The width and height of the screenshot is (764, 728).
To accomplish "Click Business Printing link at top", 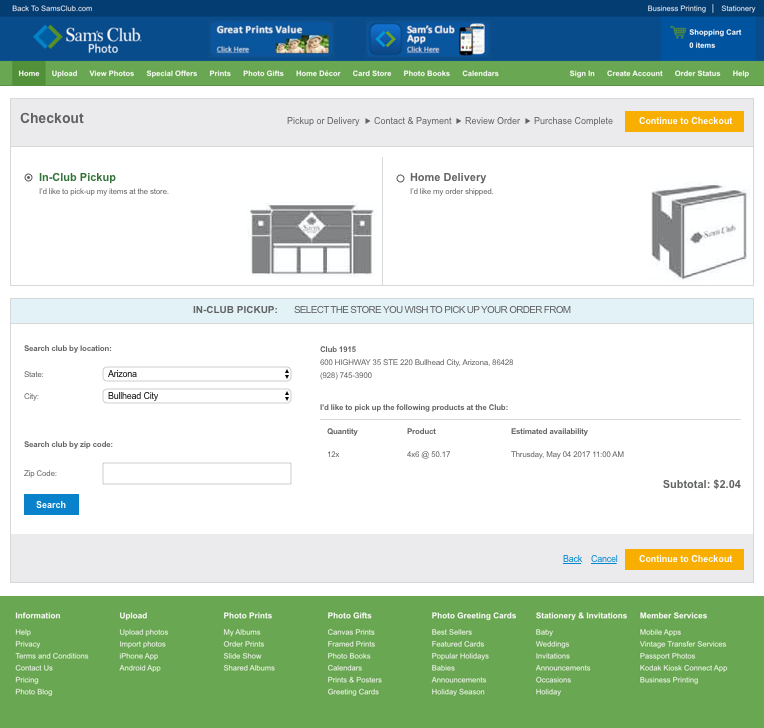I will click(676, 8).
